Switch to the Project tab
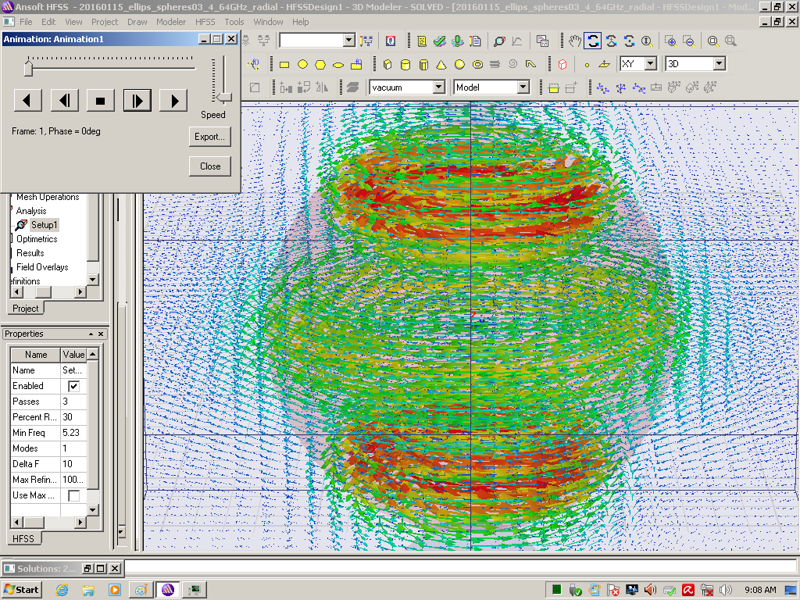 tap(26, 308)
